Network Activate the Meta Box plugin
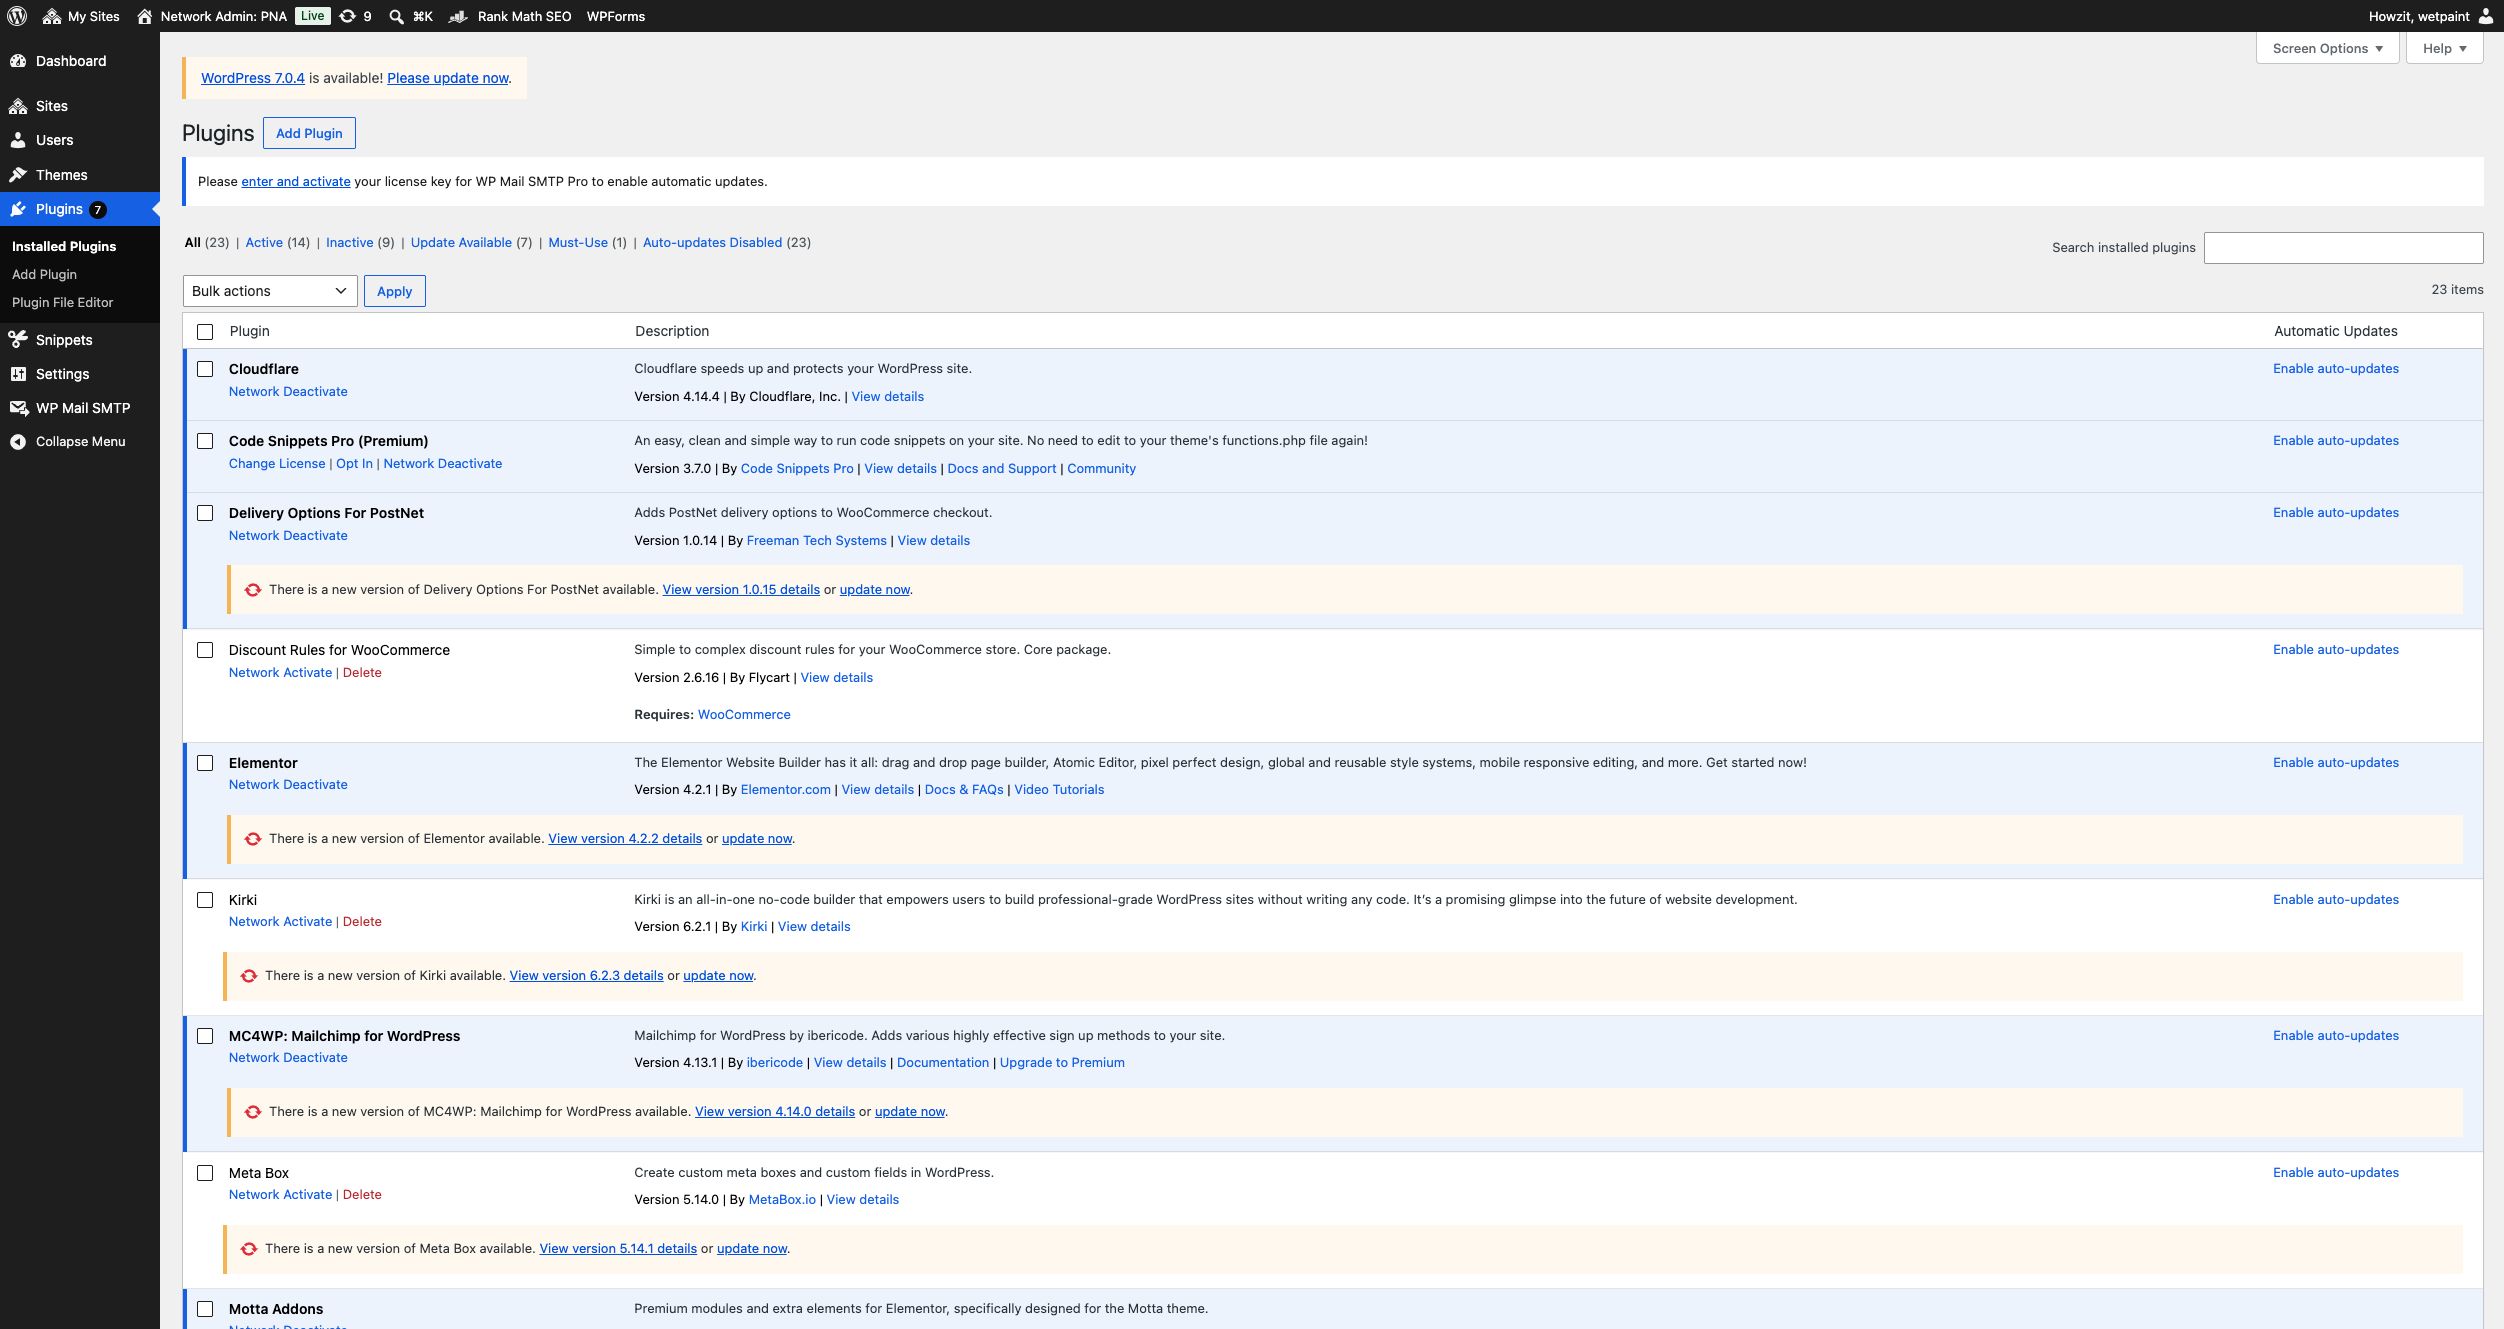The image size is (2504, 1329). pyautogui.click(x=280, y=1195)
